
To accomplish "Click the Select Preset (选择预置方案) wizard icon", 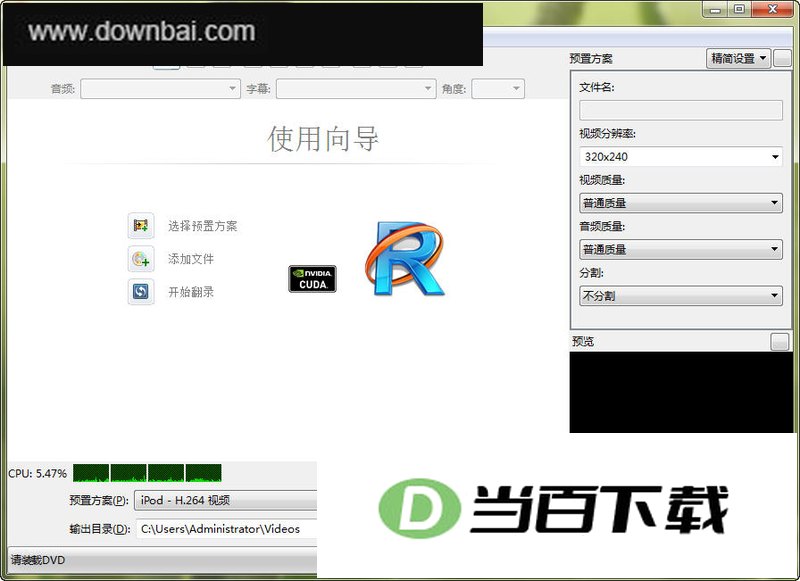I will (141, 225).
